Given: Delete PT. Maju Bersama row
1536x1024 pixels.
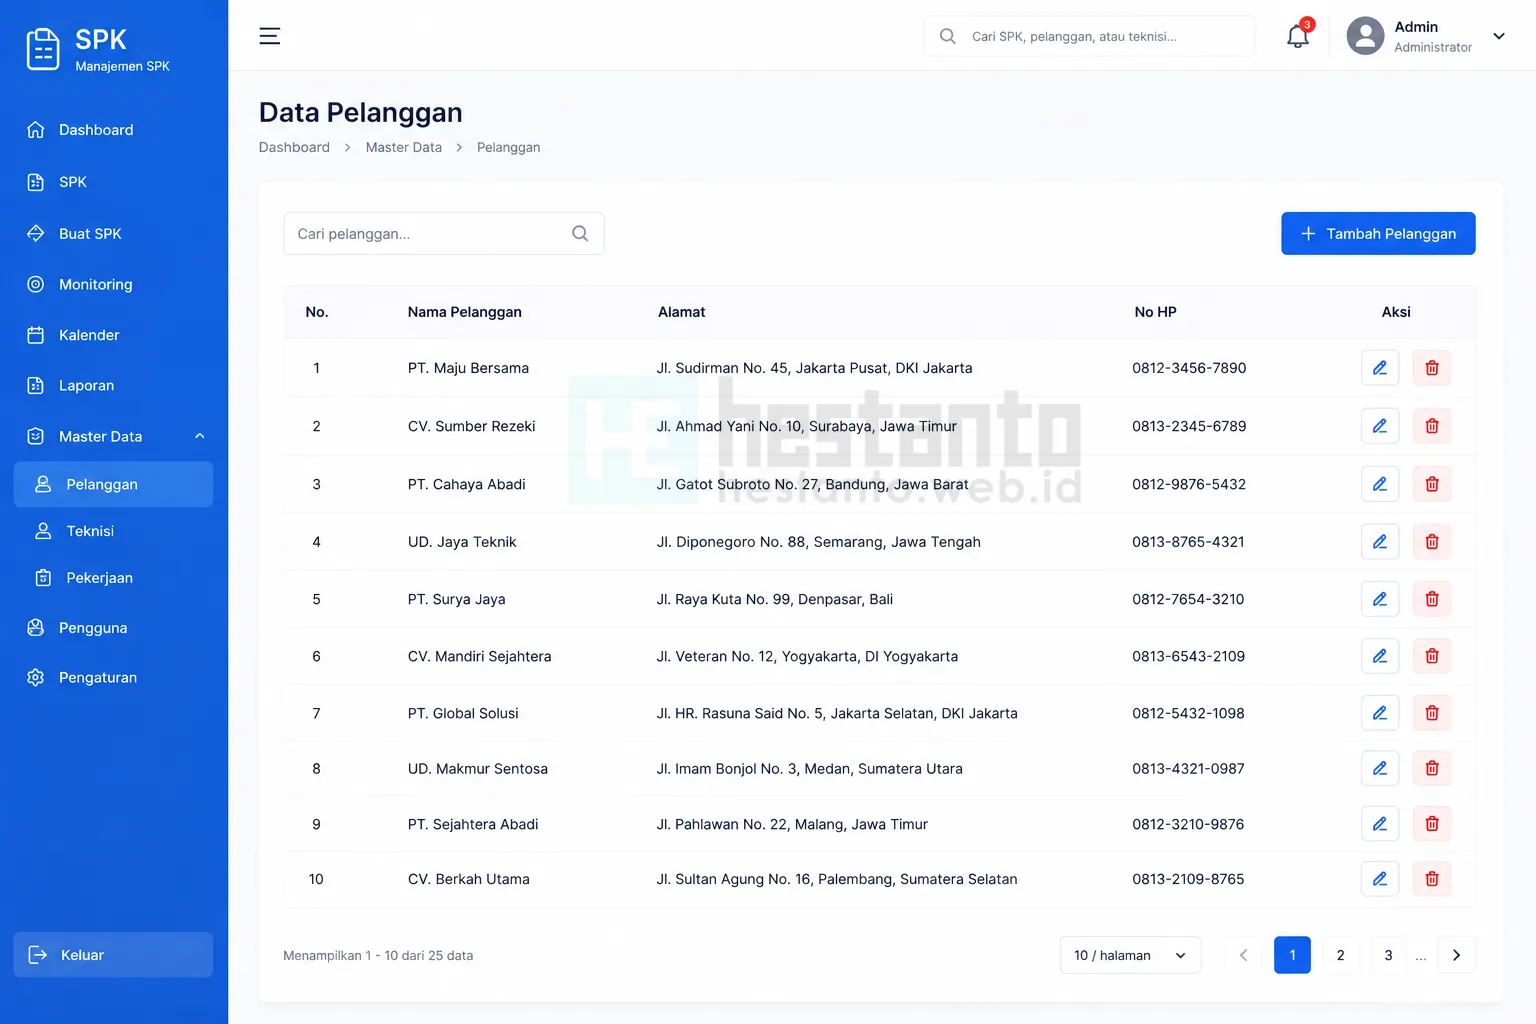Looking at the screenshot, I should (x=1432, y=368).
